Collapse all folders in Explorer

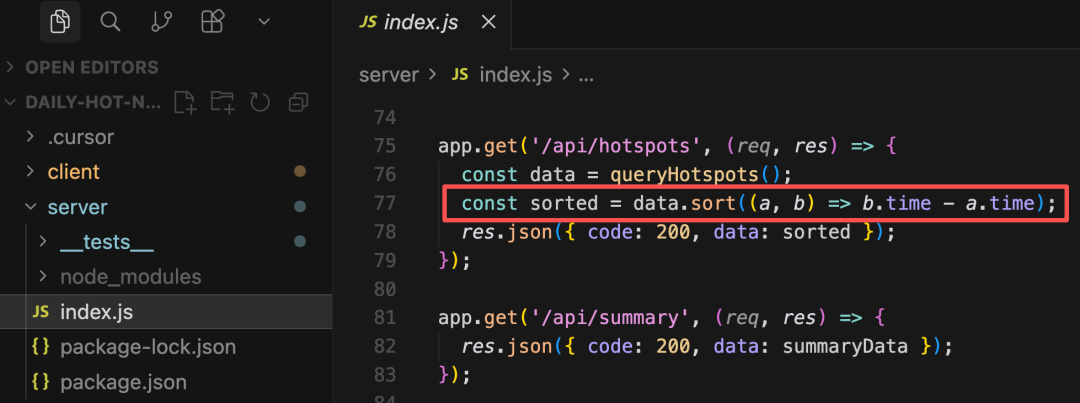[298, 103]
